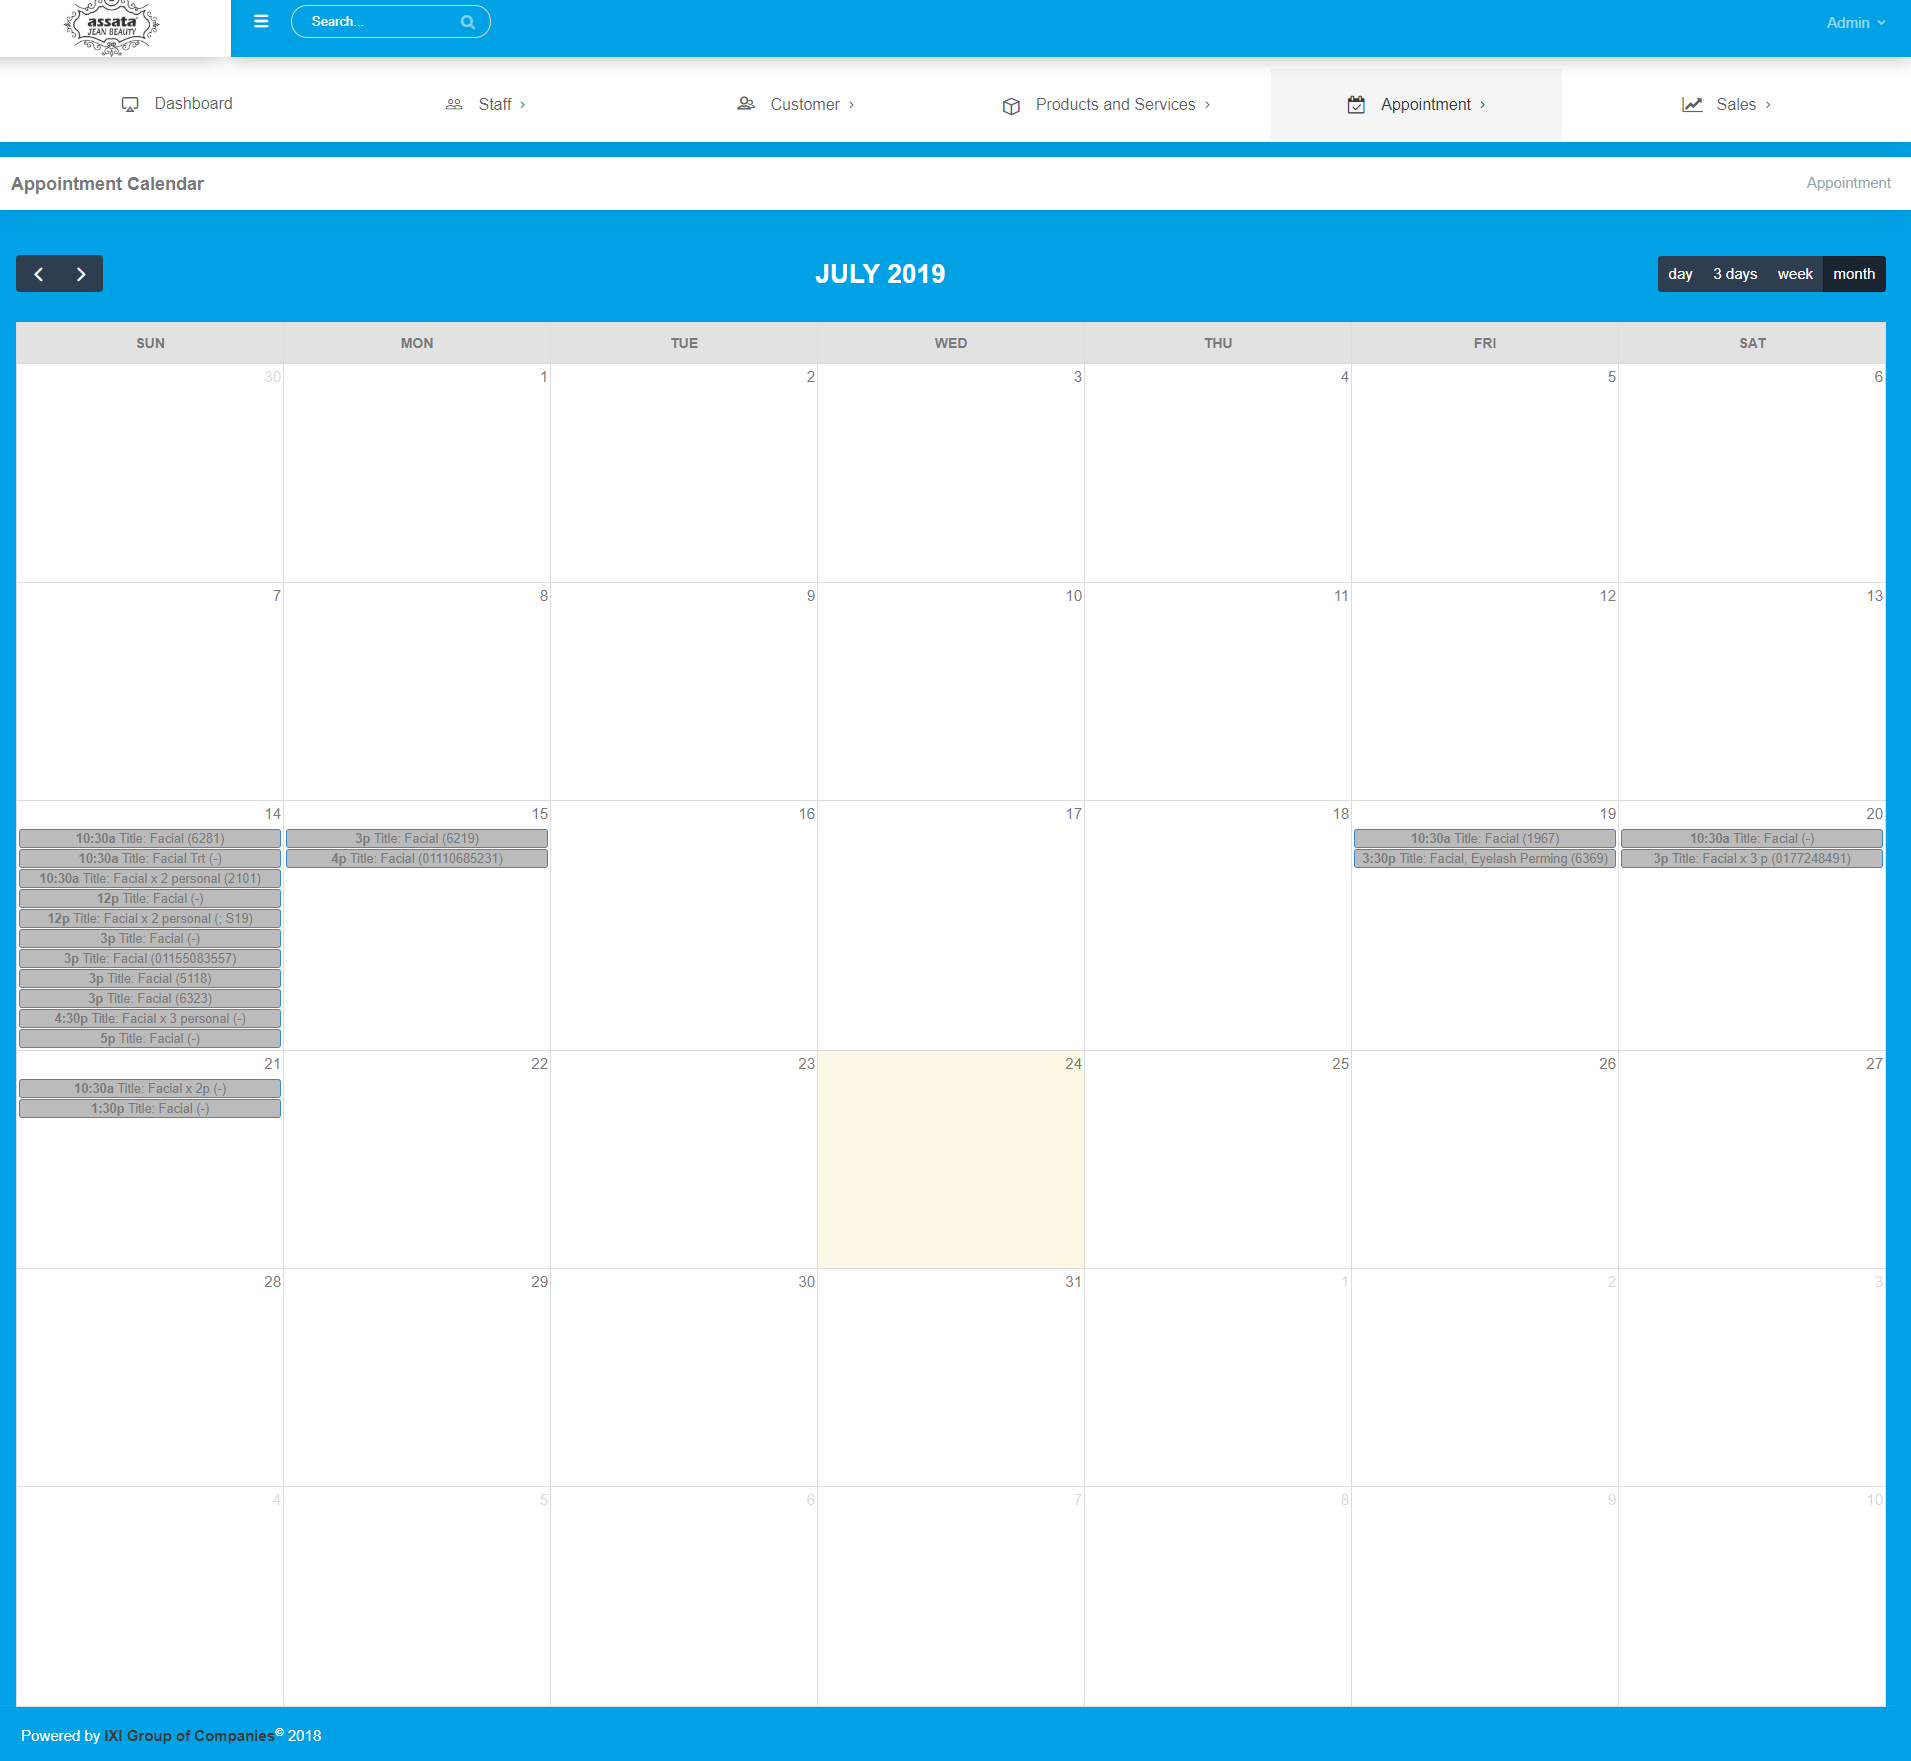Click the Assata Jean Beauty logo

[x=112, y=27]
